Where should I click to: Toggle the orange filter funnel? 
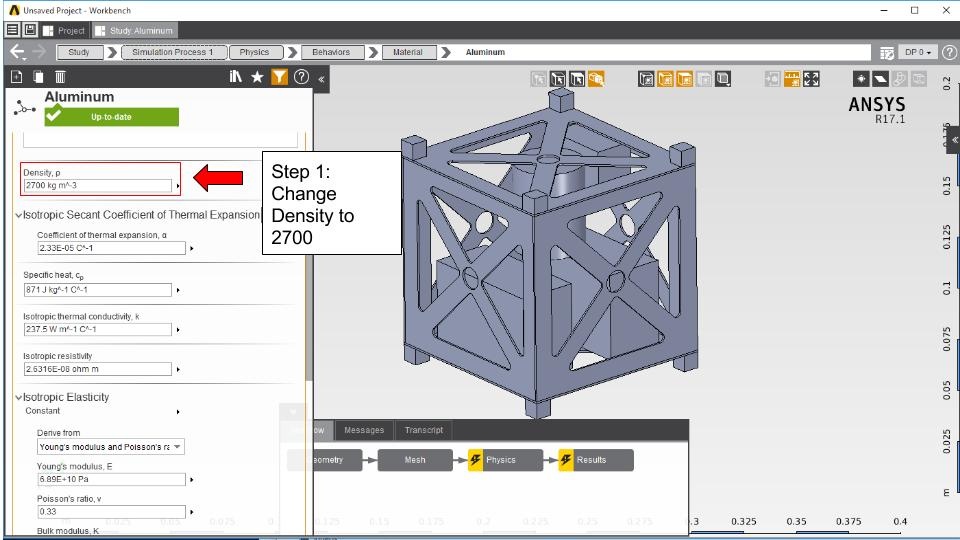pyautogui.click(x=279, y=77)
